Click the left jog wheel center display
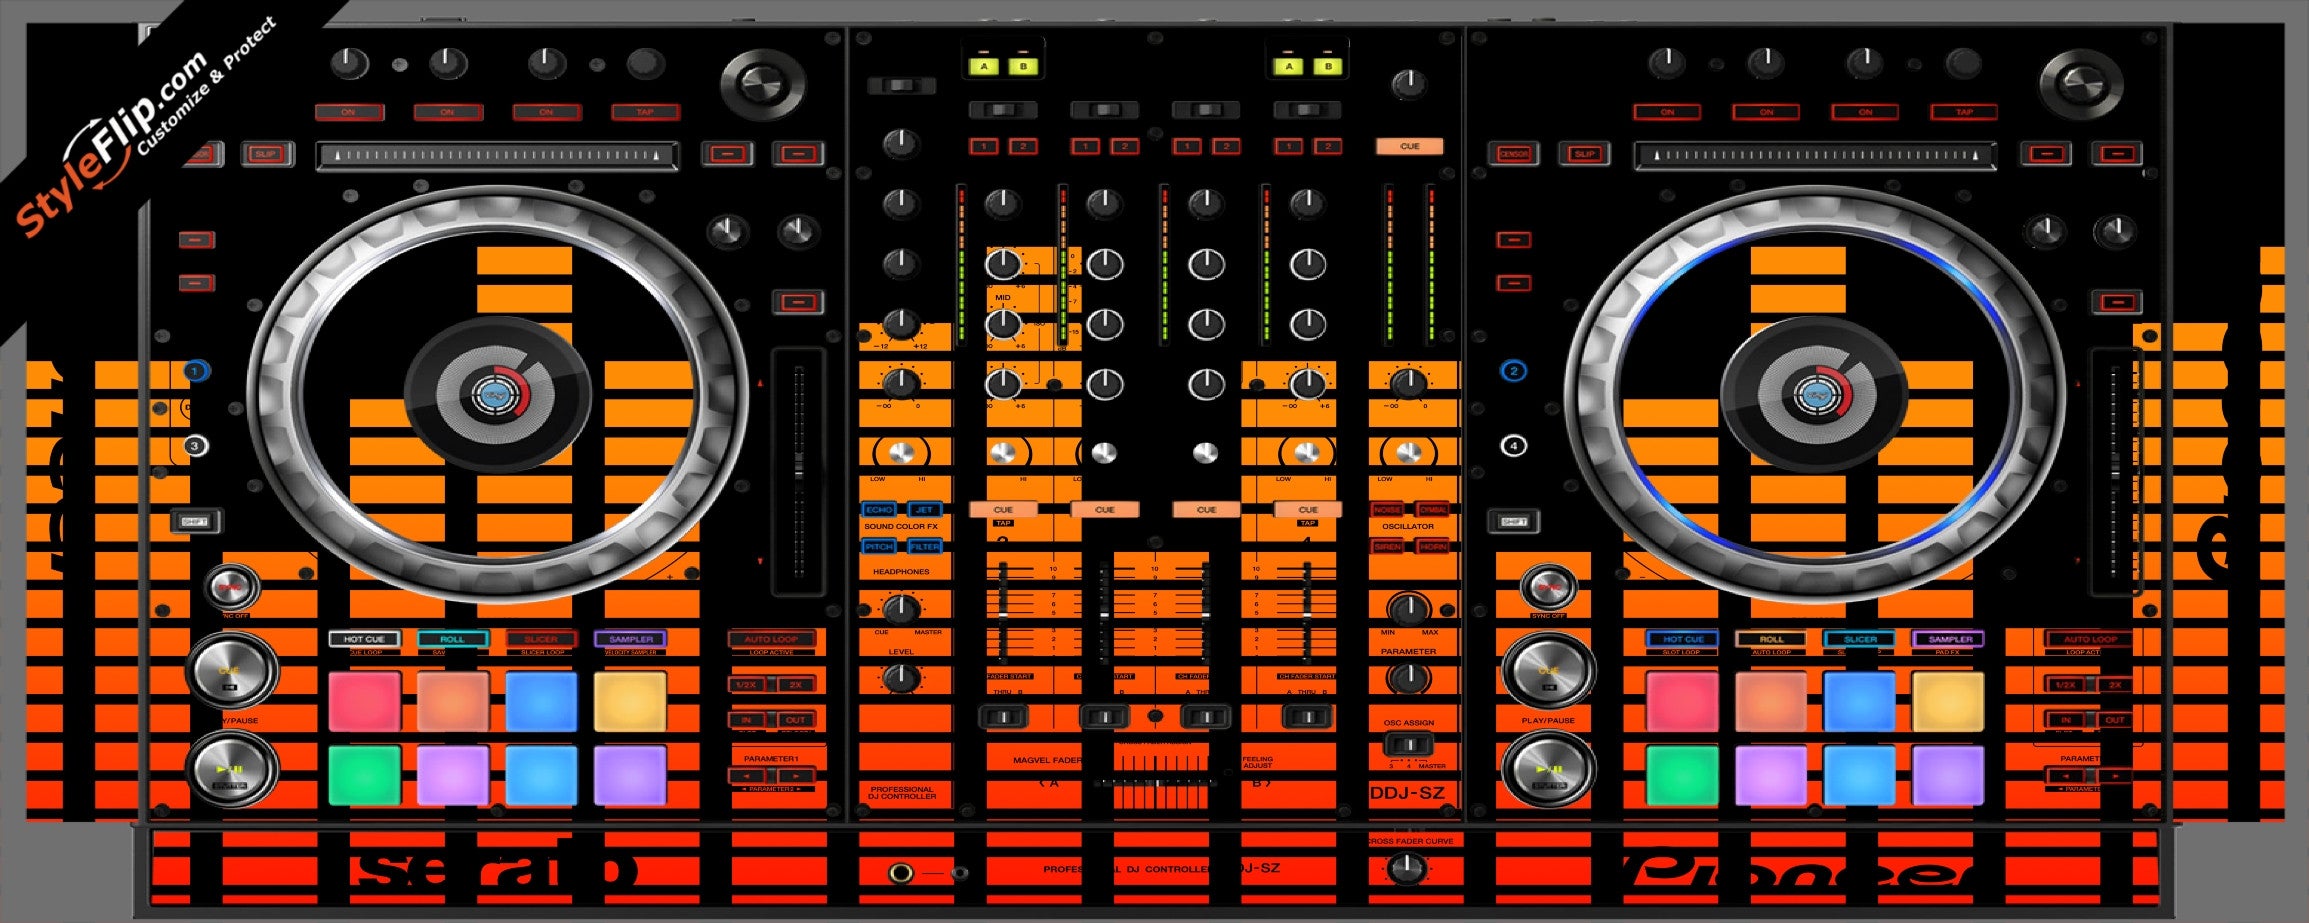This screenshot has width=2309, height=923. [x=495, y=396]
